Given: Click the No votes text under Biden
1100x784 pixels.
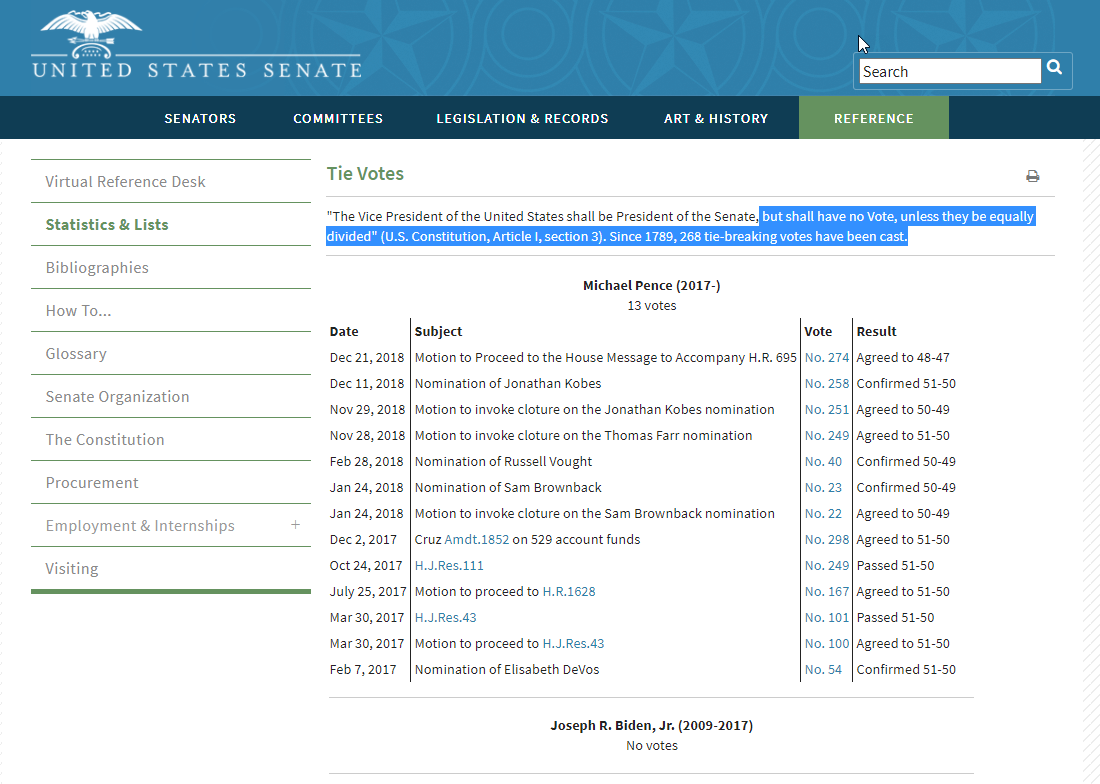Looking at the screenshot, I should [652, 745].
